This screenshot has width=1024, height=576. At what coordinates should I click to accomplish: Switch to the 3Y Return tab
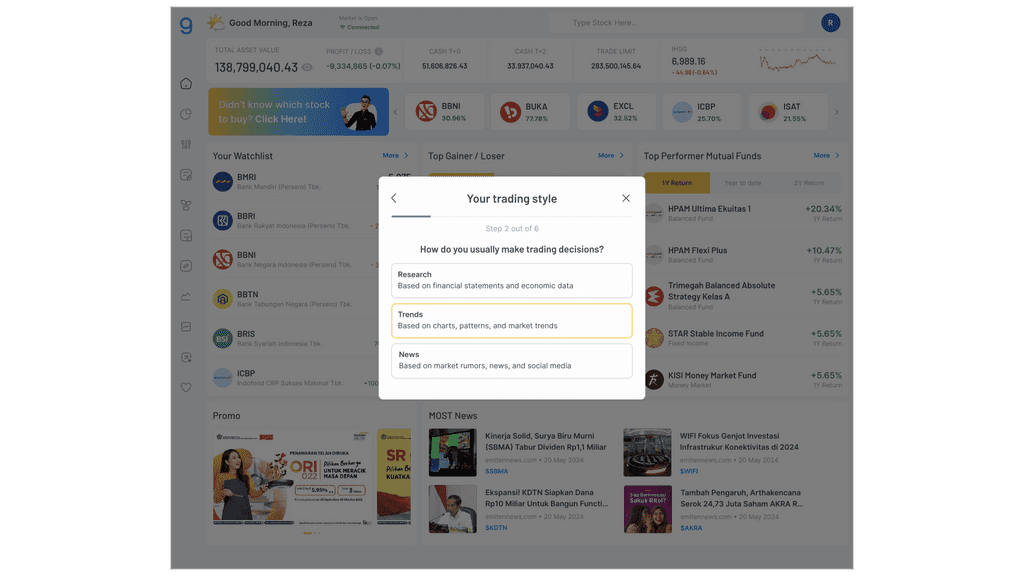coord(808,183)
